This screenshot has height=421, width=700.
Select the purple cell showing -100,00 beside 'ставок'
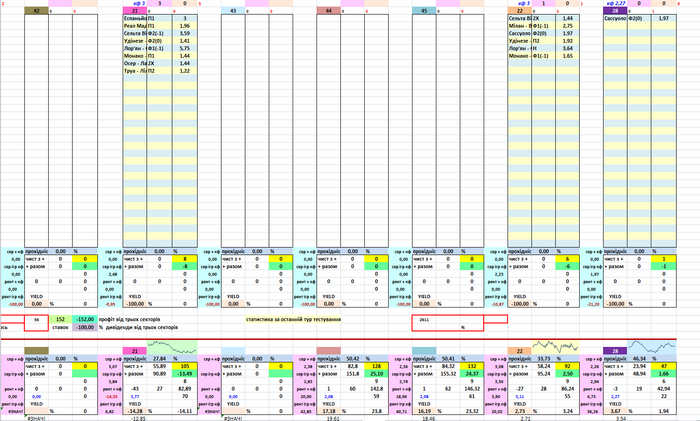point(85,327)
